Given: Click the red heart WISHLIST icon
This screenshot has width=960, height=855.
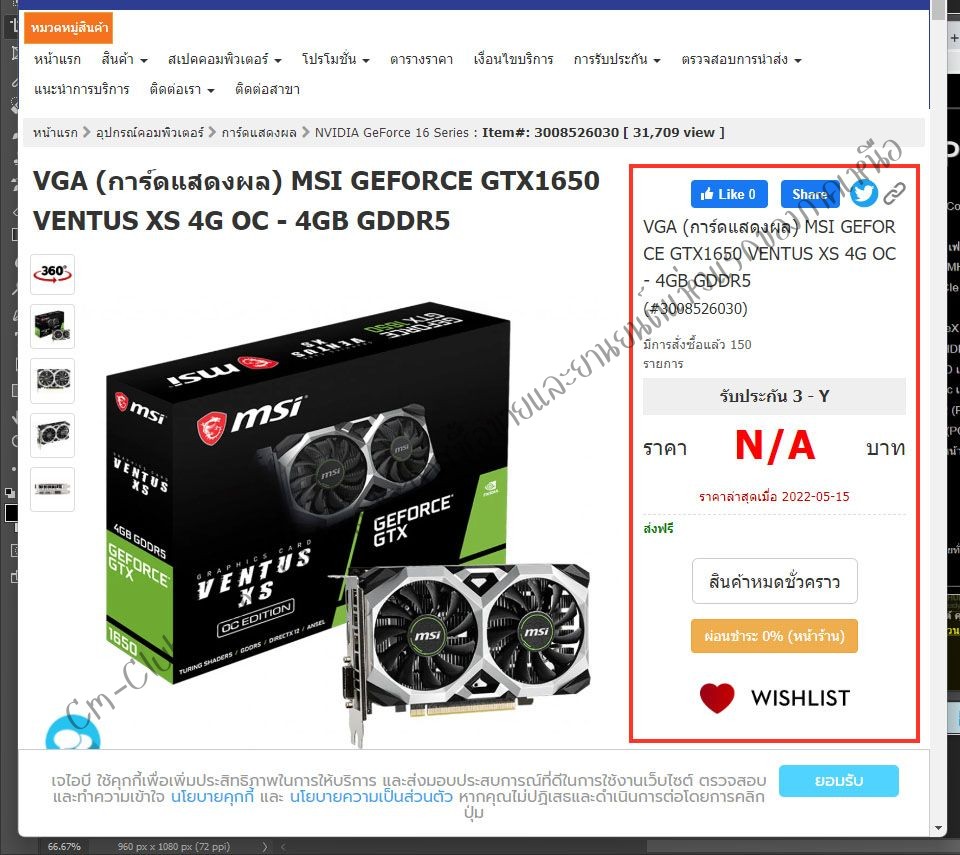Looking at the screenshot, I should coord(717,698).
